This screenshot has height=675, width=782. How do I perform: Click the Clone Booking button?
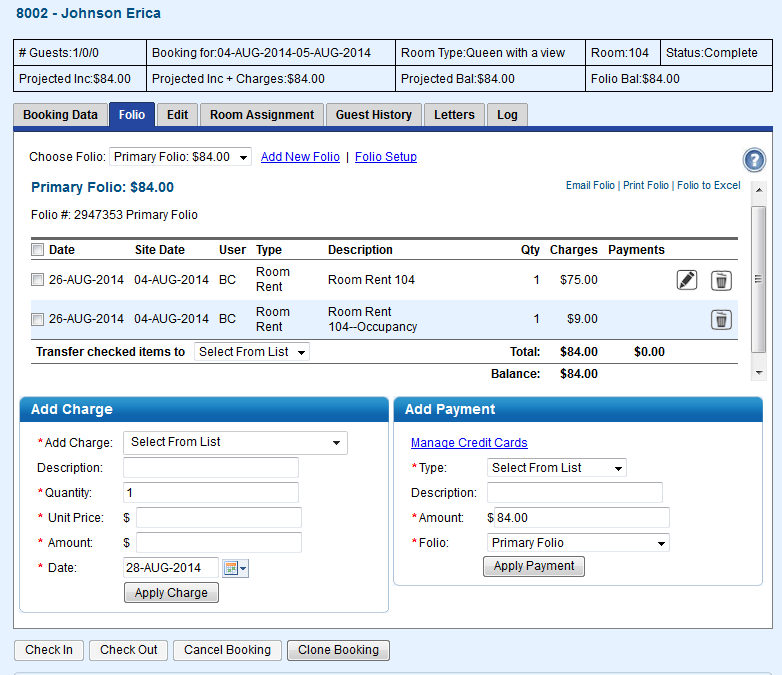point(338,650)
